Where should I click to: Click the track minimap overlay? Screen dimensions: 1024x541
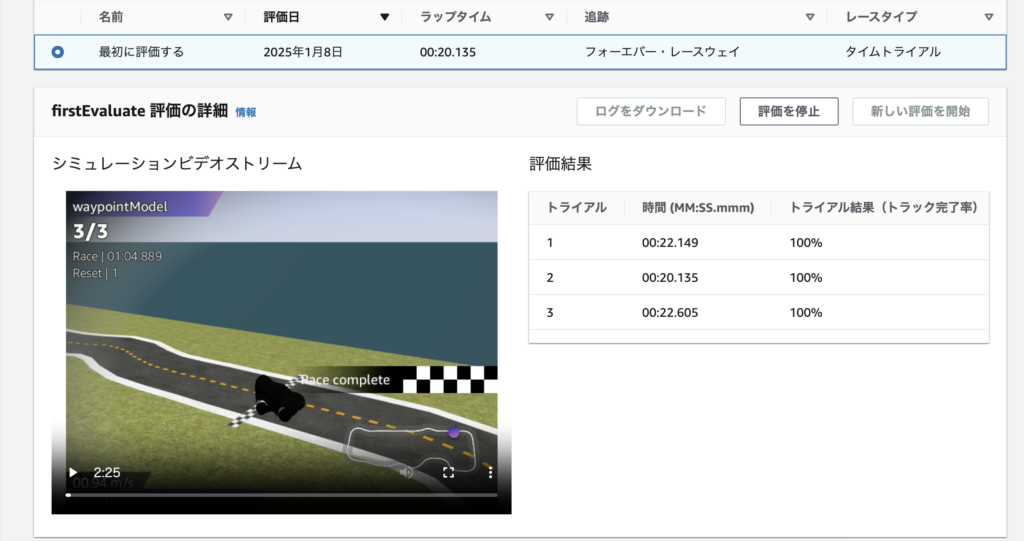[x=413, y=448]
